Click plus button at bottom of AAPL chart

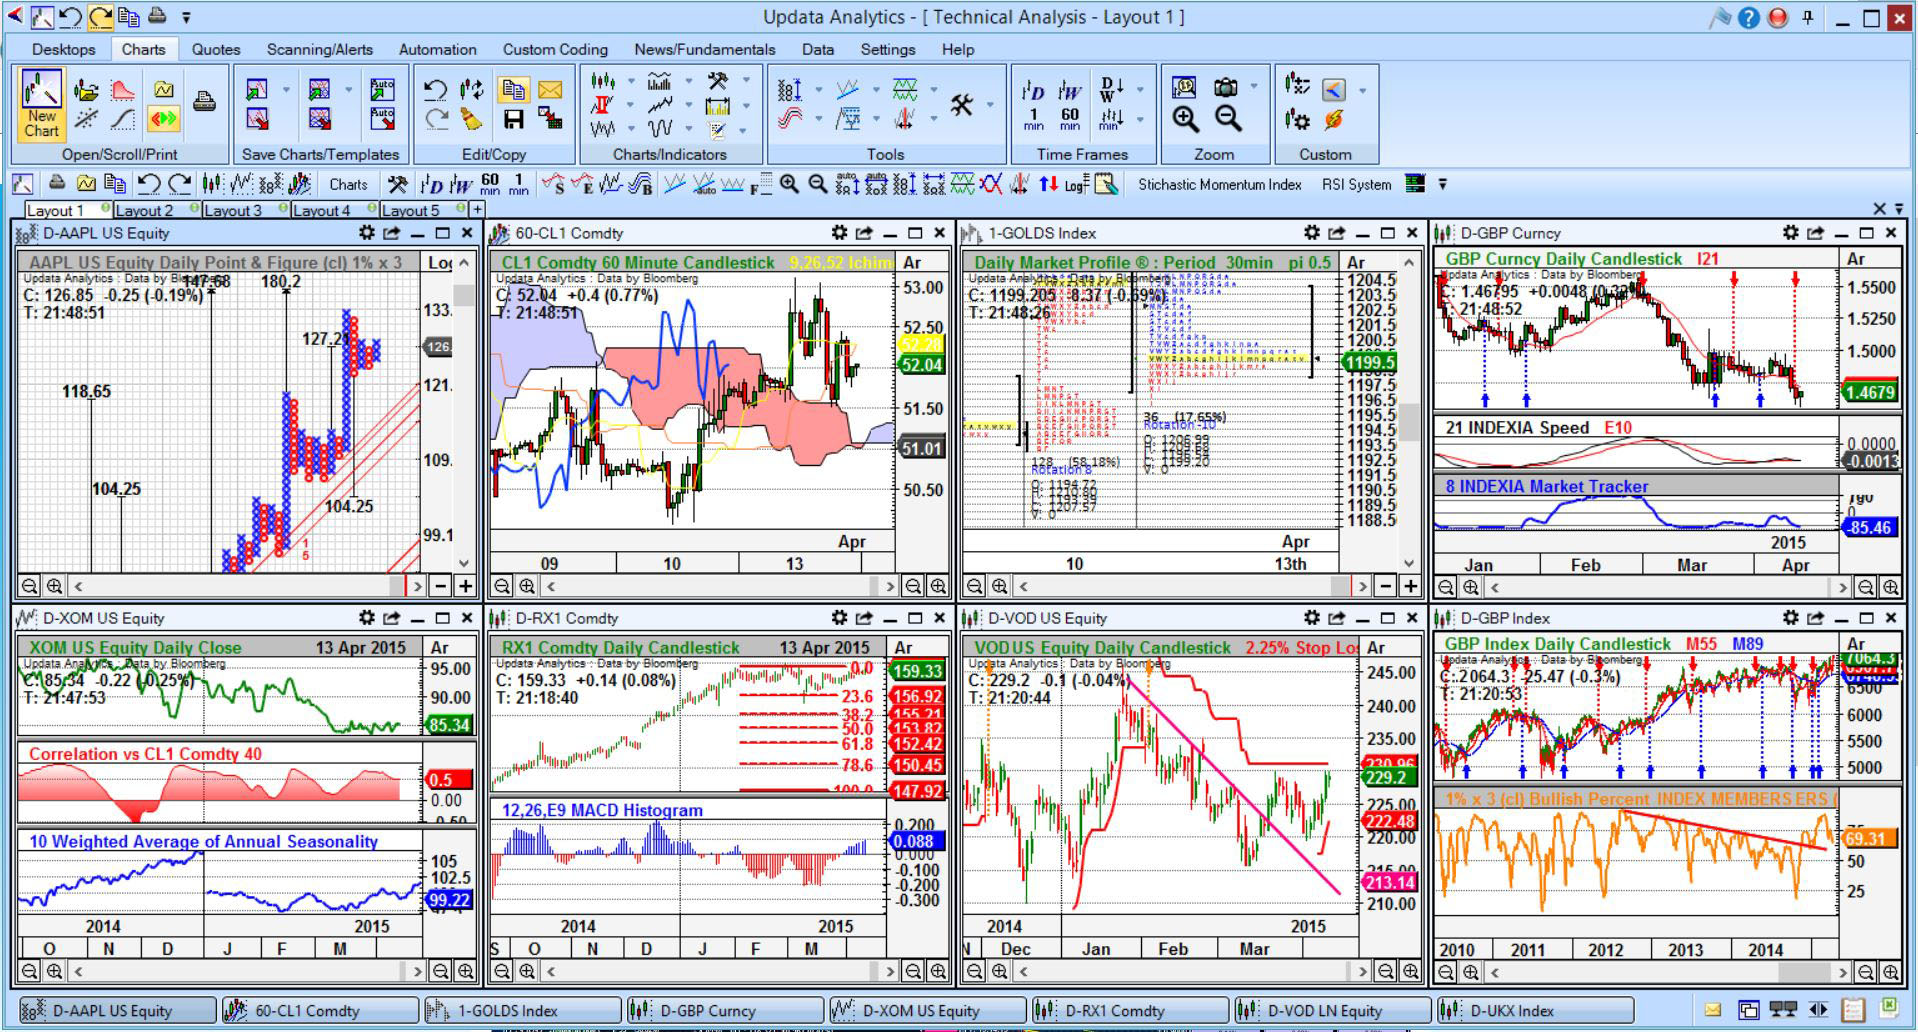465,586
